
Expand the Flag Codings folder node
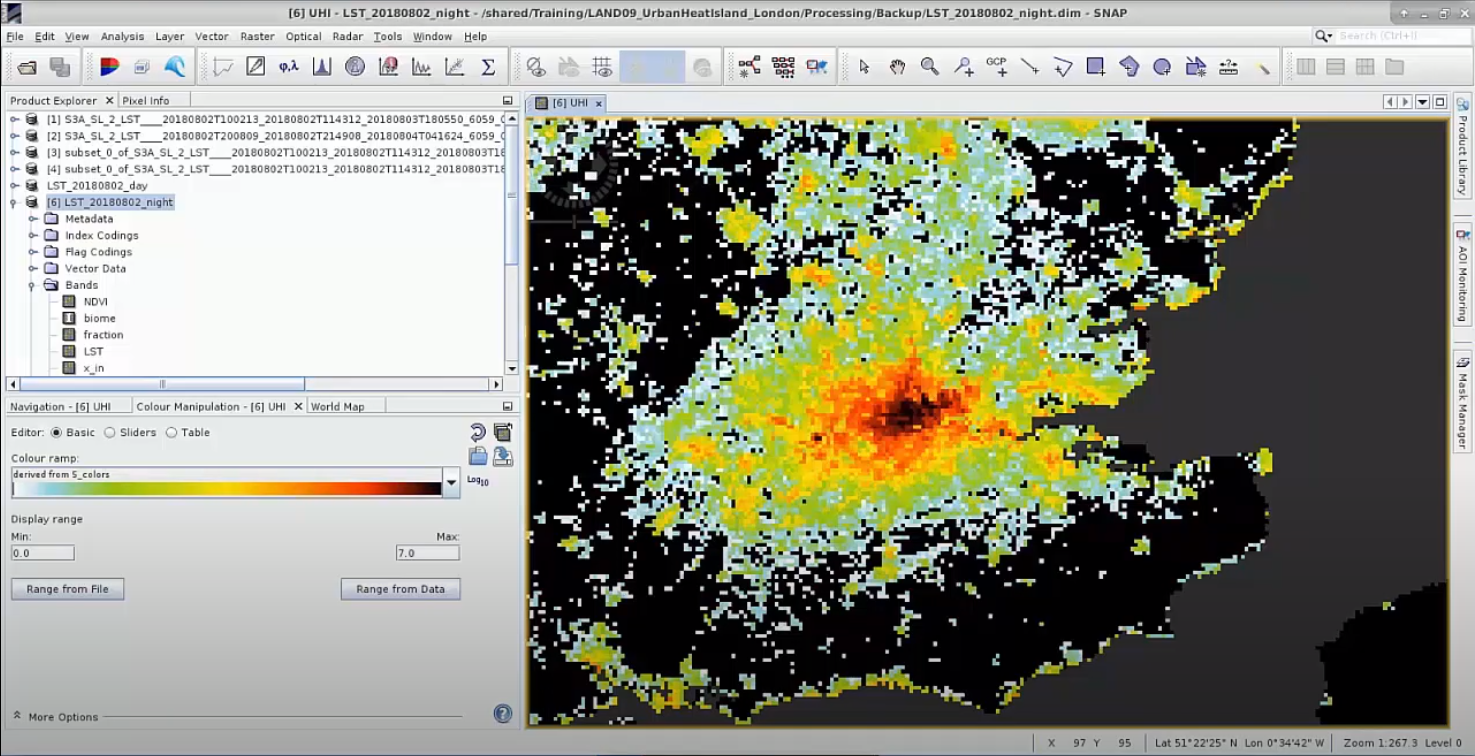(x=33, y=252)
